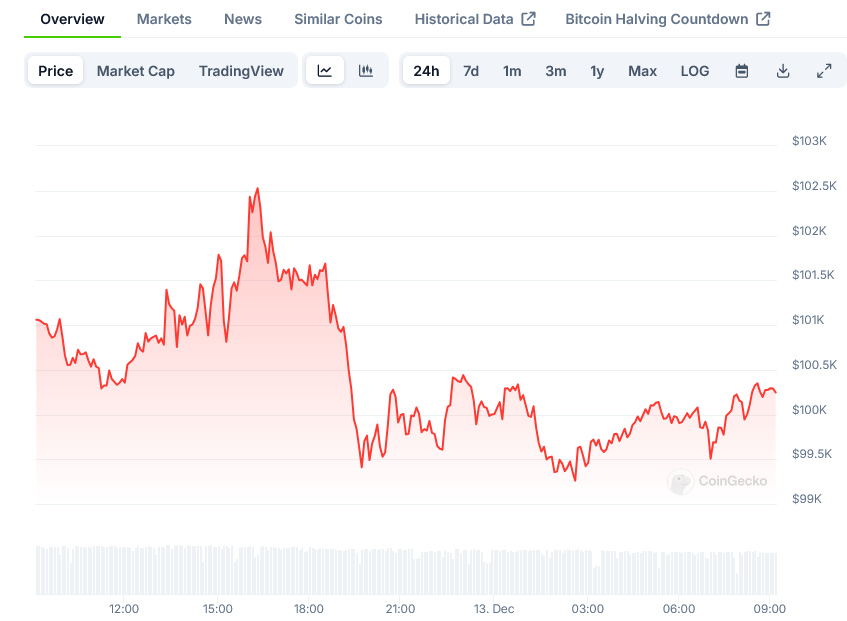Select the TradingView chart option
Viewport: 847px width, 621px height.
click(x=241, y=71)
